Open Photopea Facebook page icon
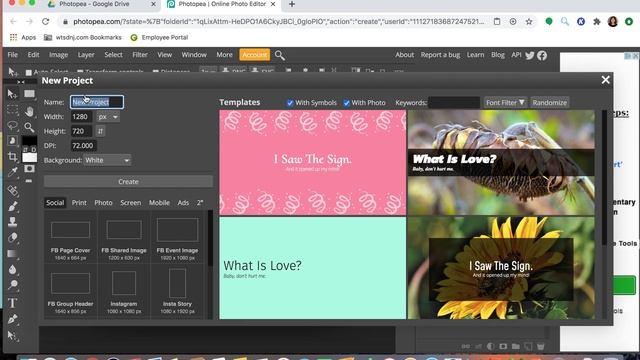Screen dimensions: 640x360 point(542,56)
